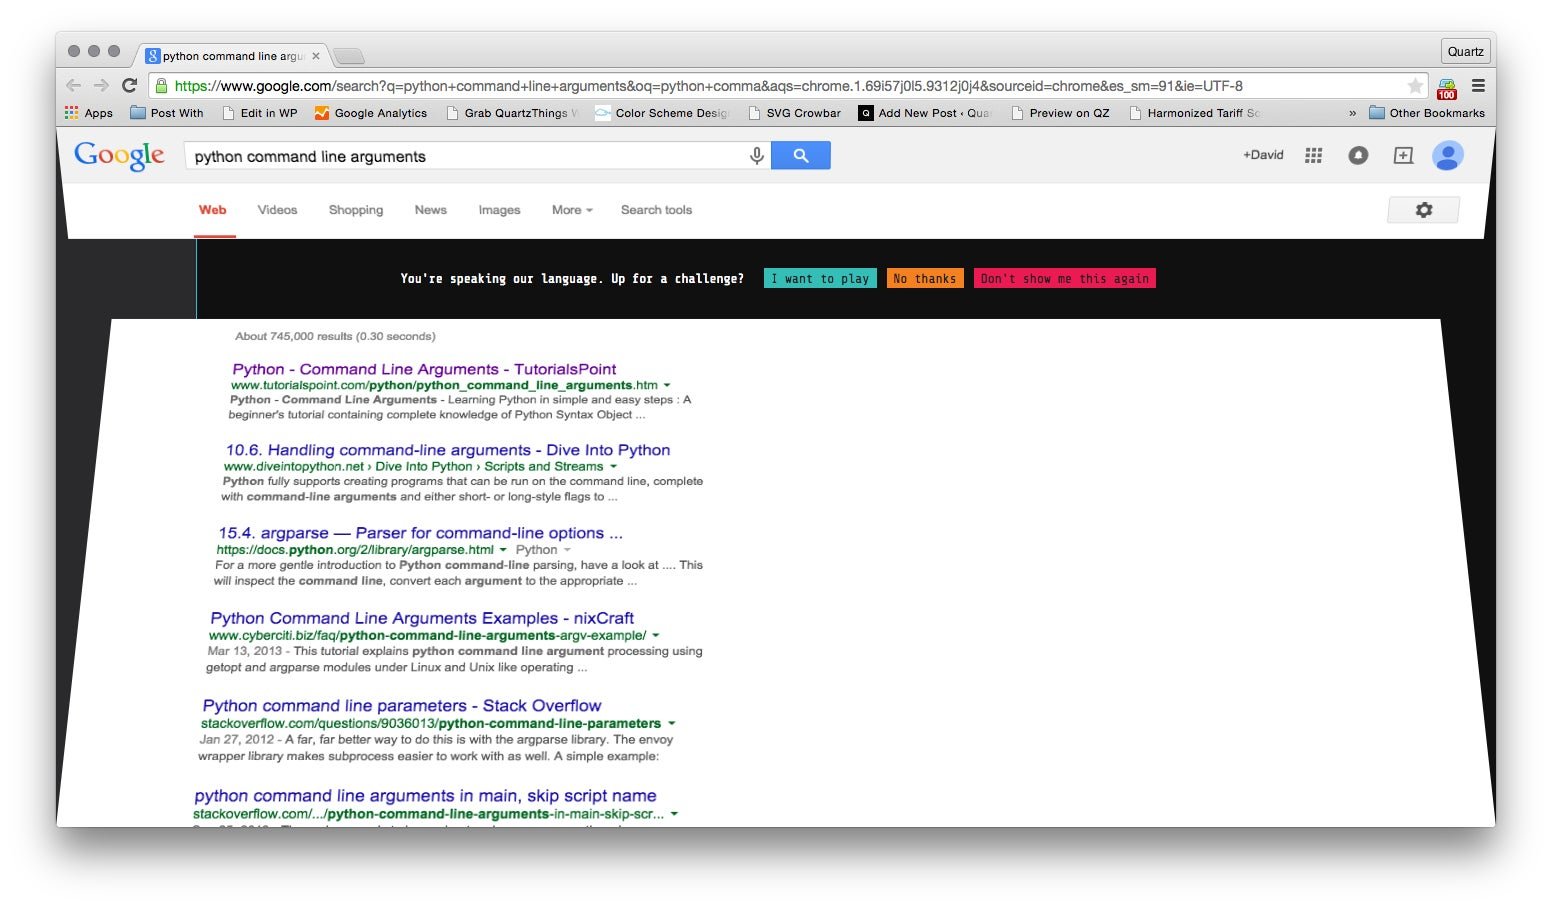1552x907 pixels.
Task: Open command line arguments in main link
Action: (x=425, y=796)
